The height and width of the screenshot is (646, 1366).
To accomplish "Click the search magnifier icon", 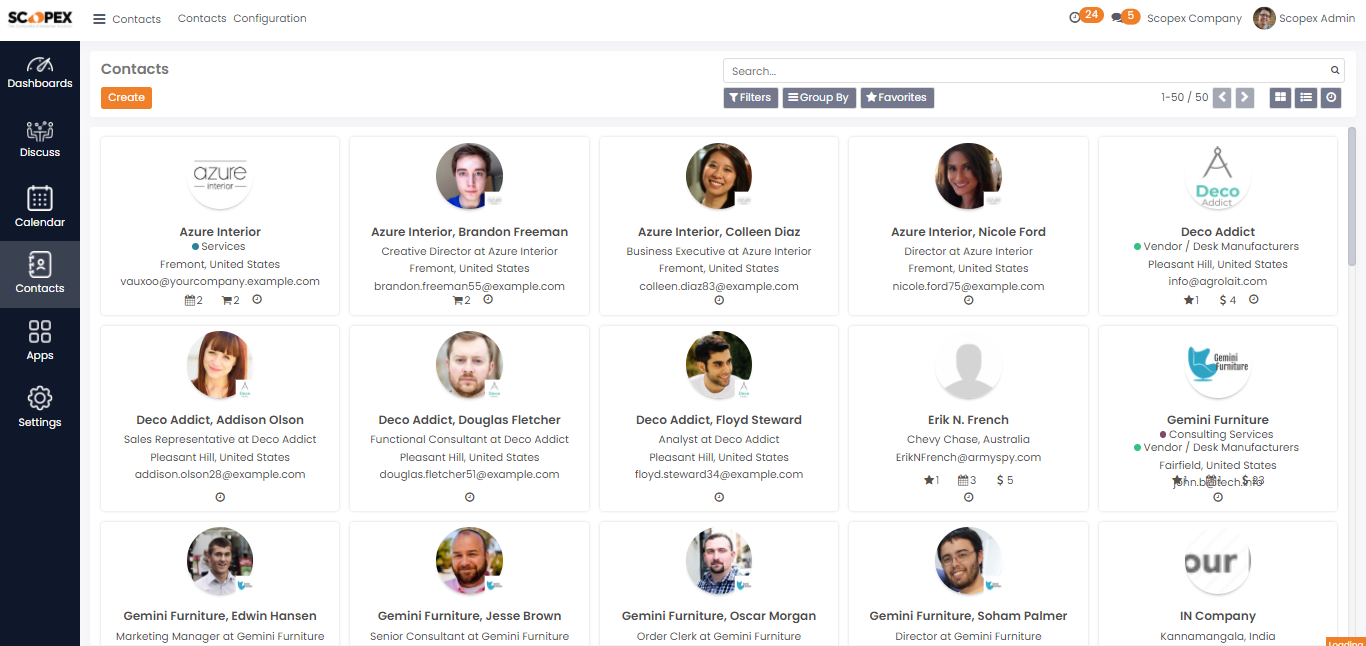I will click(1334, 71).
